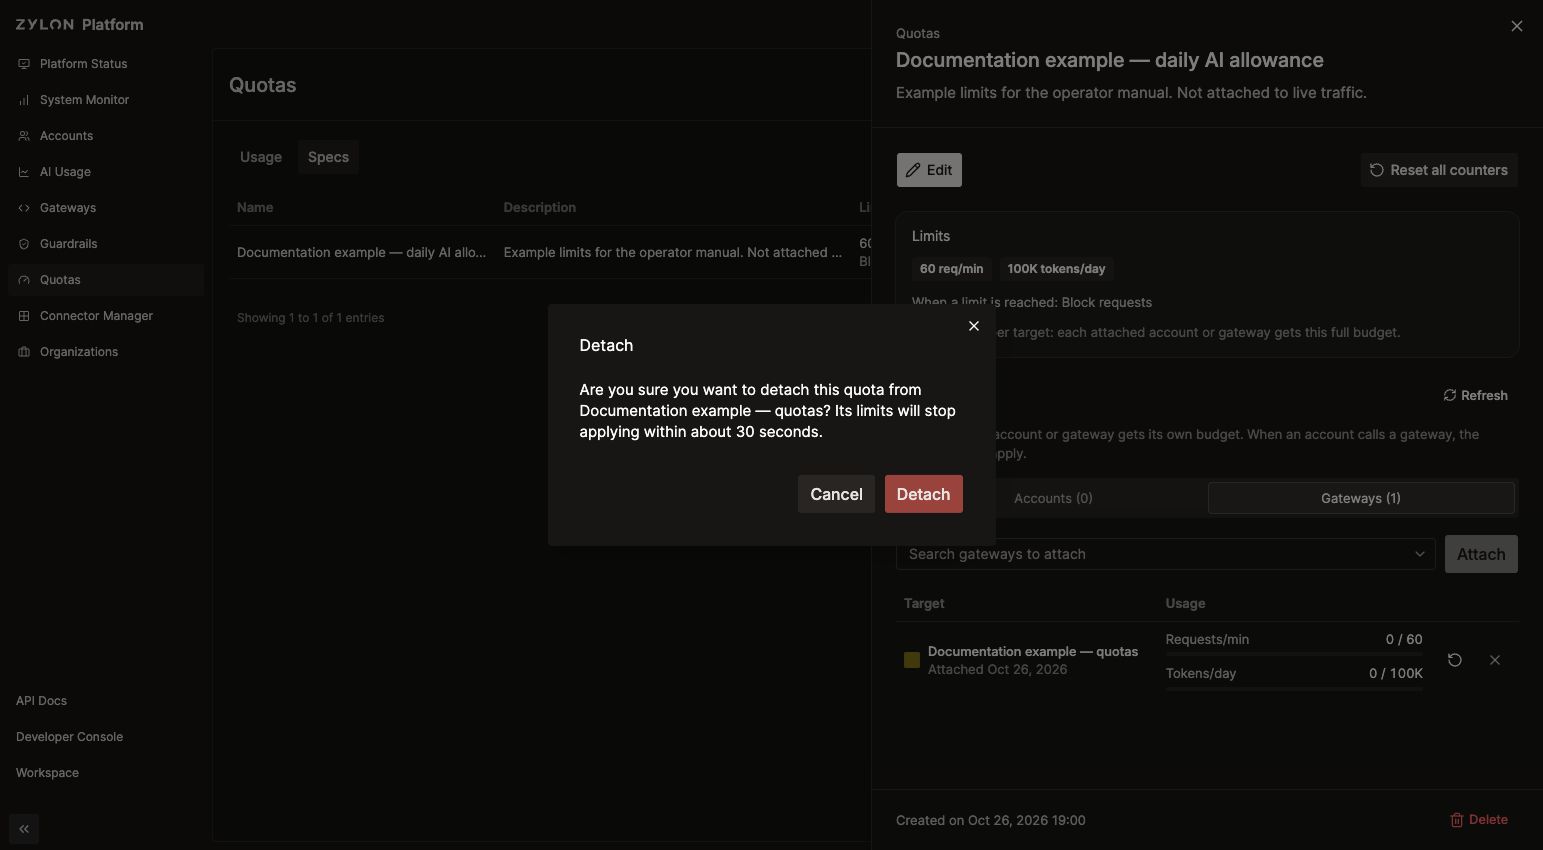The height and width of the screenshot is (850, 1543).
Task: Click "Documentation example — quotas" gateway name
Action: (x=1033, y=652)
